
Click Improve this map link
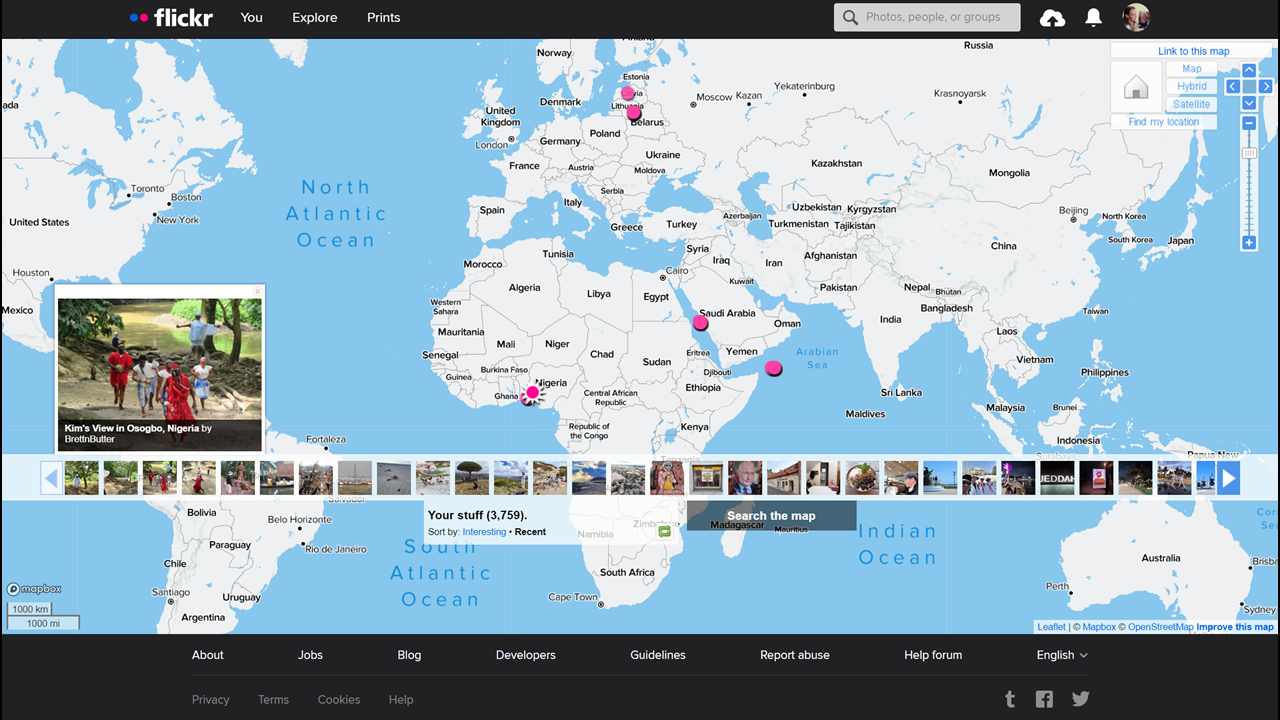[x=1235, y=627]
